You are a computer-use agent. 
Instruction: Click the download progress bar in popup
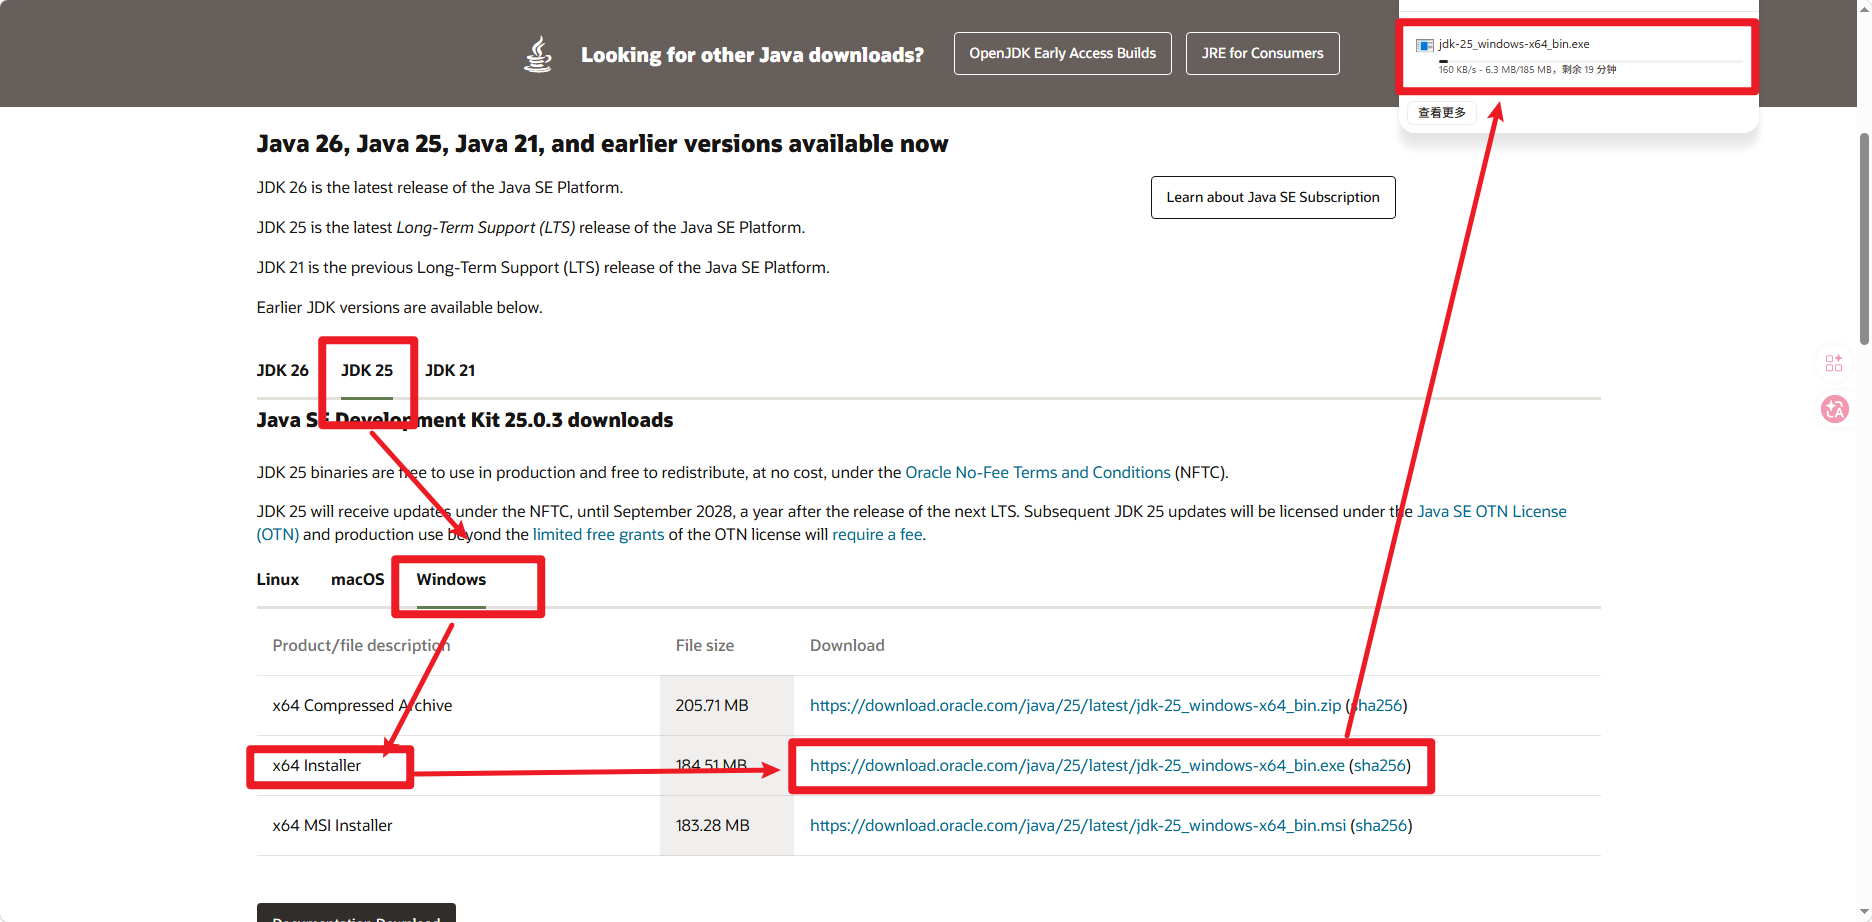[1590, 61]
